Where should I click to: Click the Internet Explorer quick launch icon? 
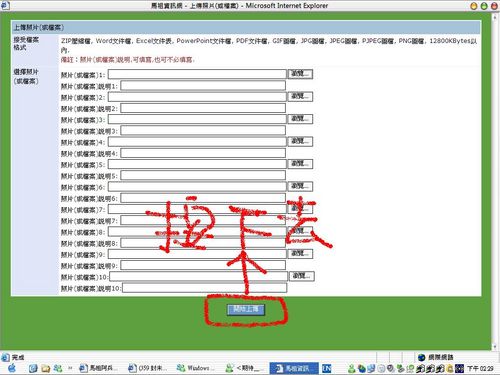(x=33, y=368)
